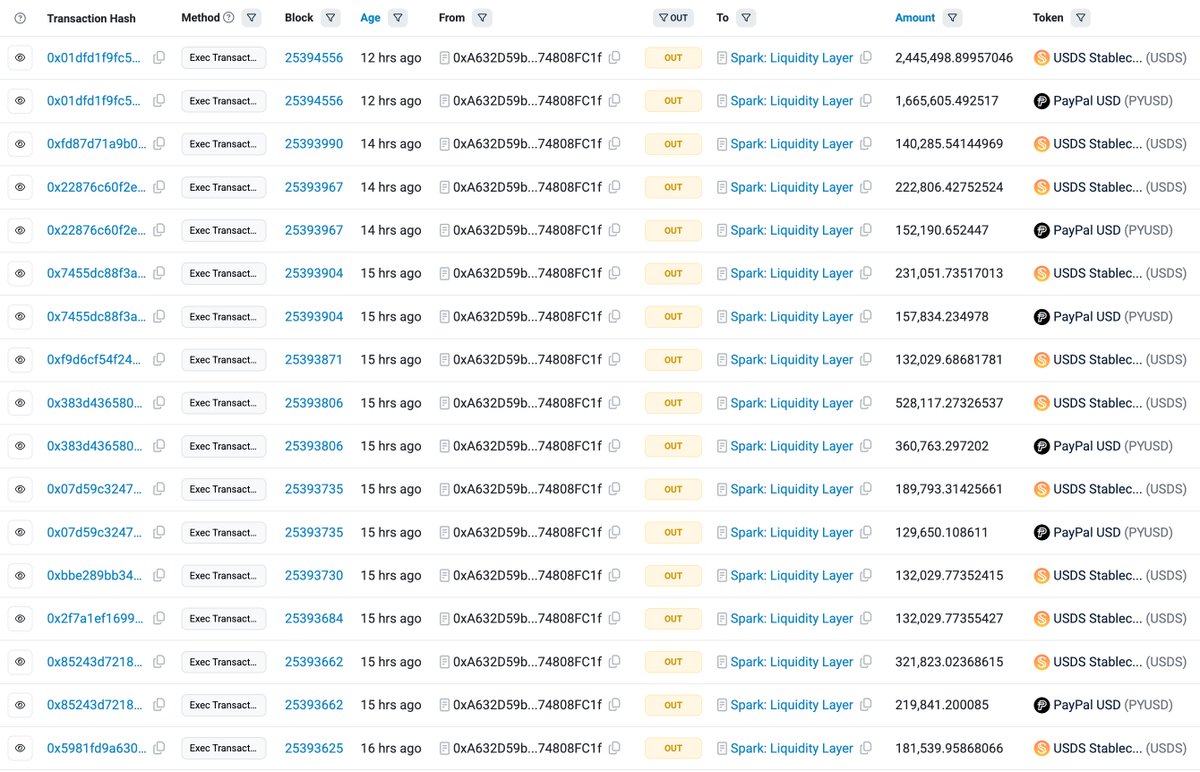Open Spark: Liquidity Layer in 132,029.77352415 row
1200x772 pixels.
click(x=792, y=576)
